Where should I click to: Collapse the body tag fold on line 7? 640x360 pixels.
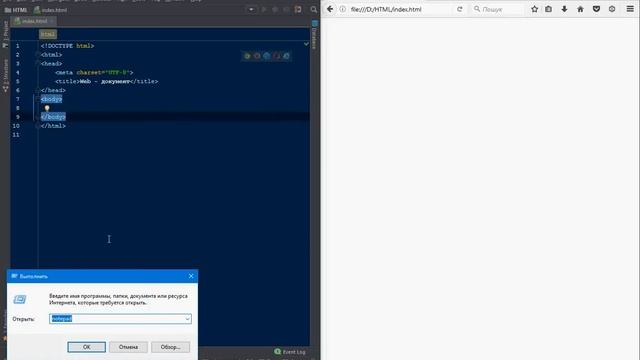(x=38, y=99)
